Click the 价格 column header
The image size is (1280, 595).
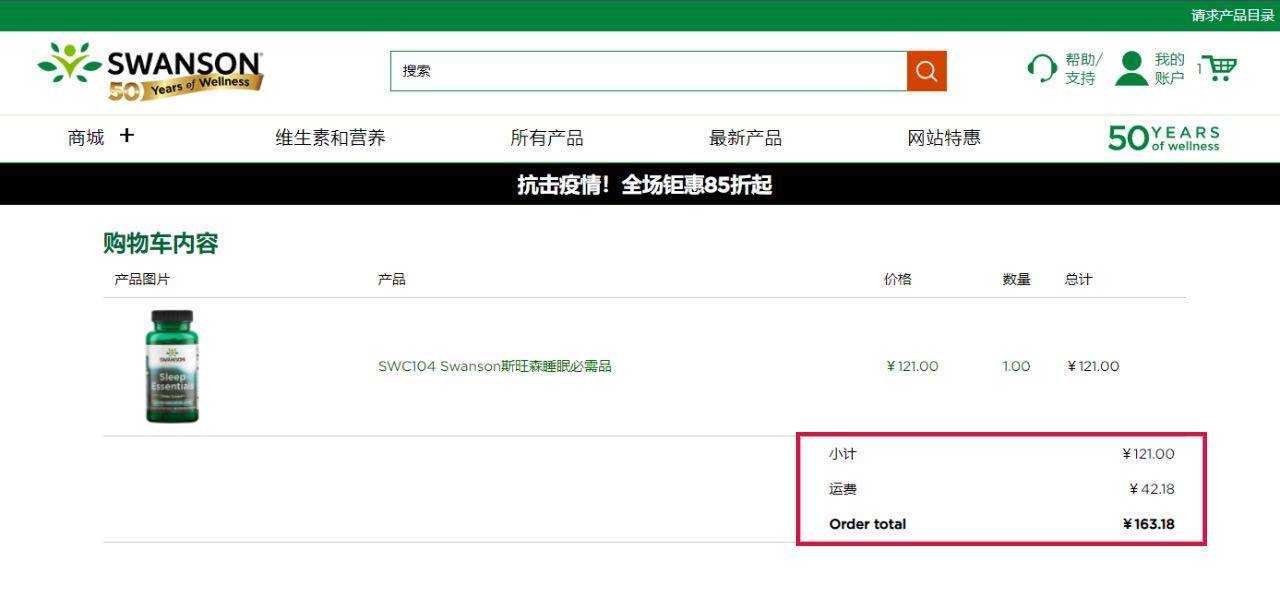tap(898, 279)
